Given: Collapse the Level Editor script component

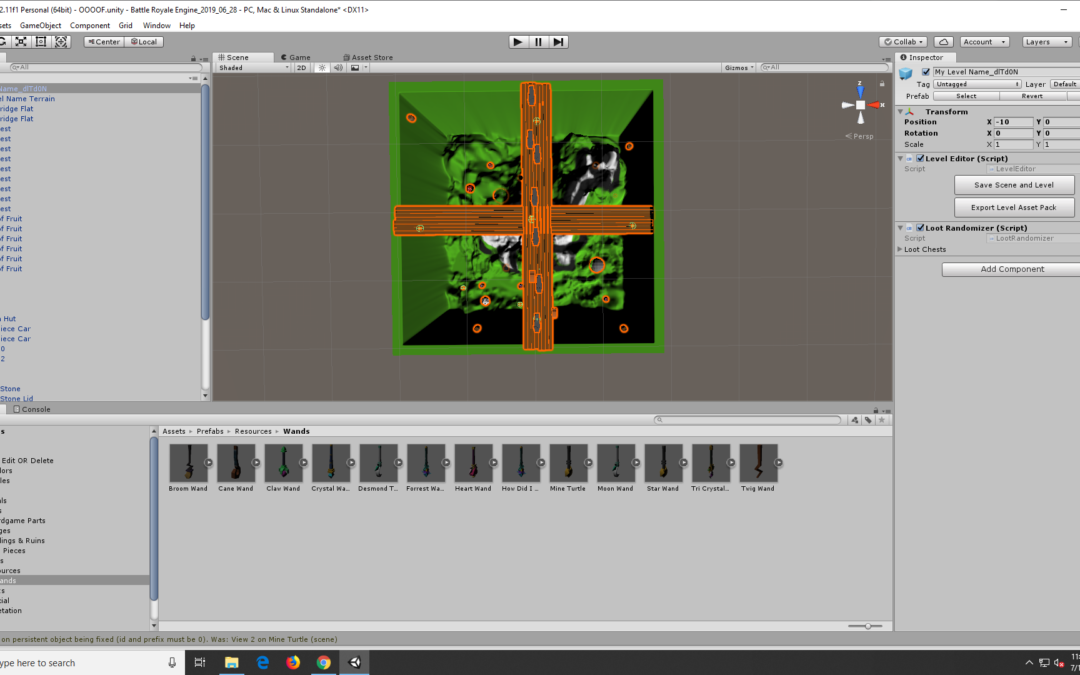Looking at the screenshot, I should coord(900,158).
